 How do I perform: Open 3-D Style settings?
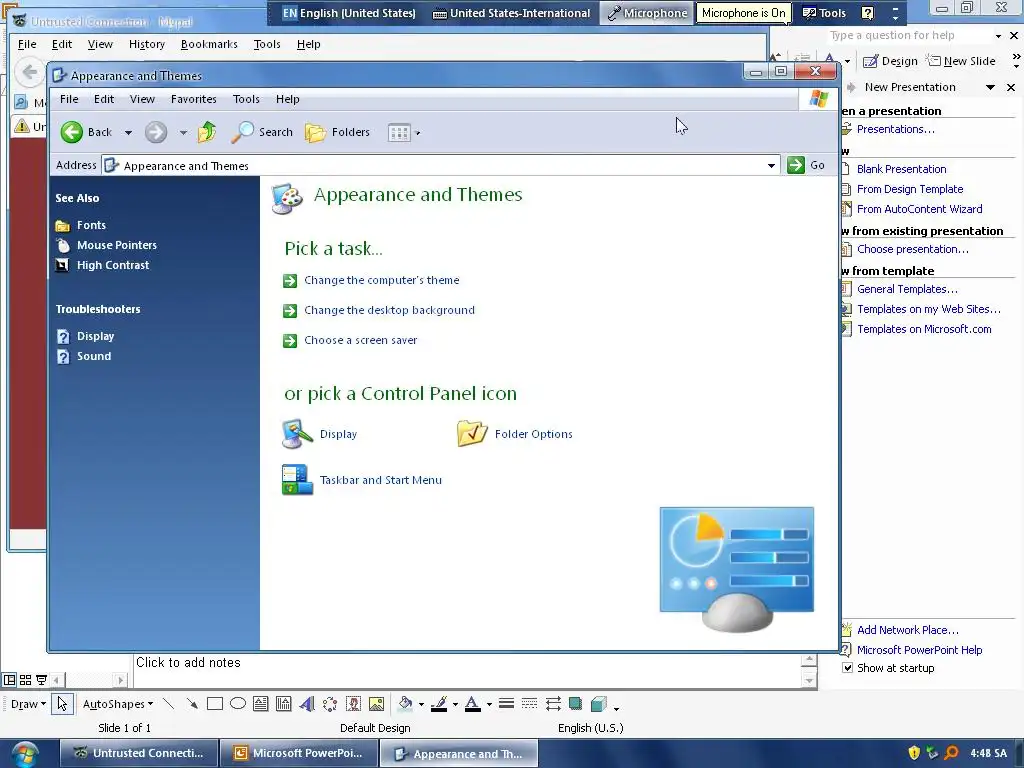[599, 704]
